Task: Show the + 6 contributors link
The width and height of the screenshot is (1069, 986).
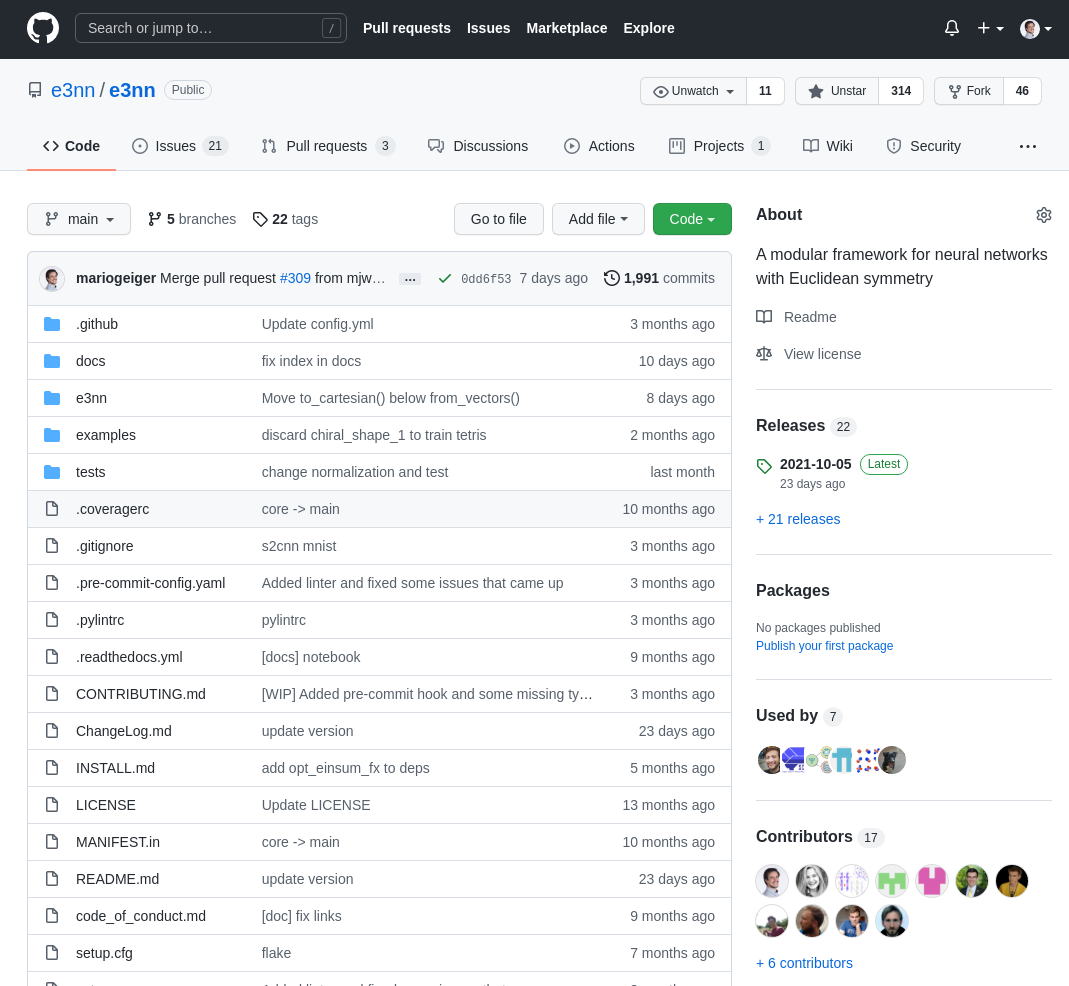Action: 804,963
